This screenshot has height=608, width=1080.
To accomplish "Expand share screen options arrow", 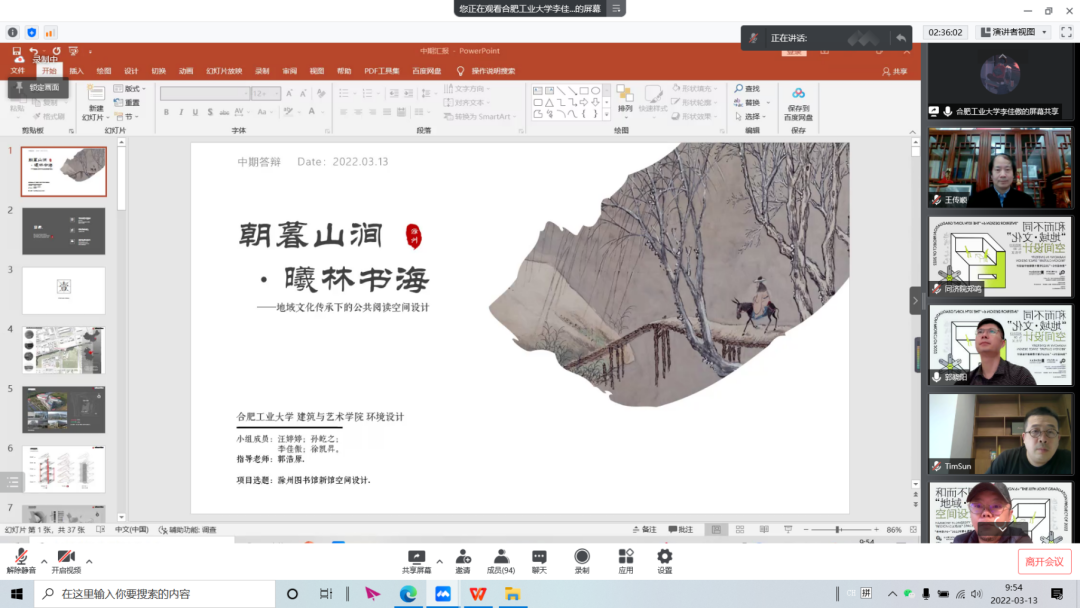I will [439, 562].
